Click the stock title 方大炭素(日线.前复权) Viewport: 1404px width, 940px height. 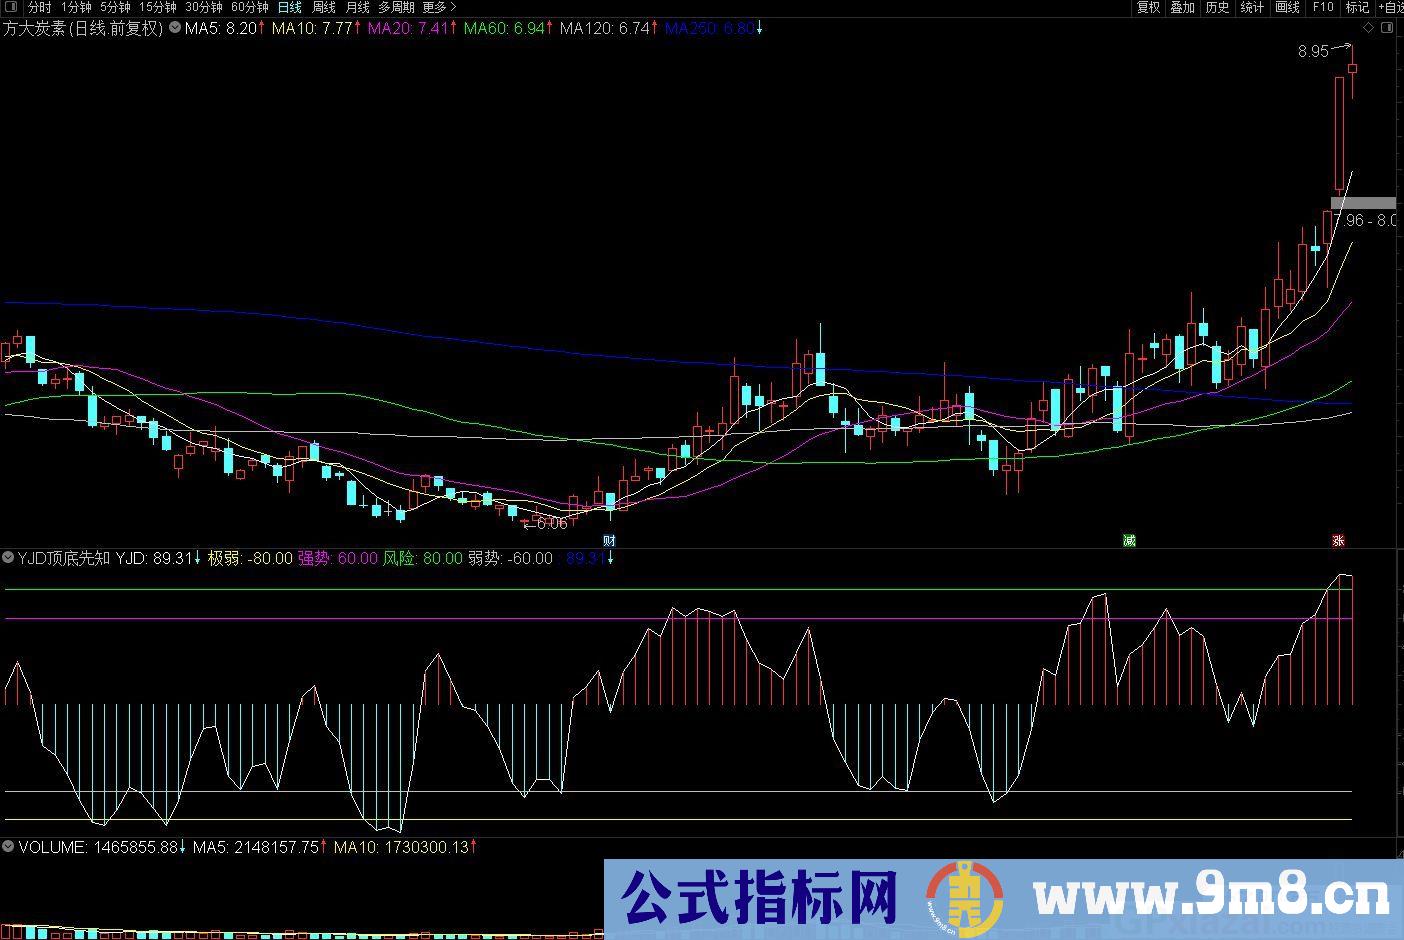82,28
